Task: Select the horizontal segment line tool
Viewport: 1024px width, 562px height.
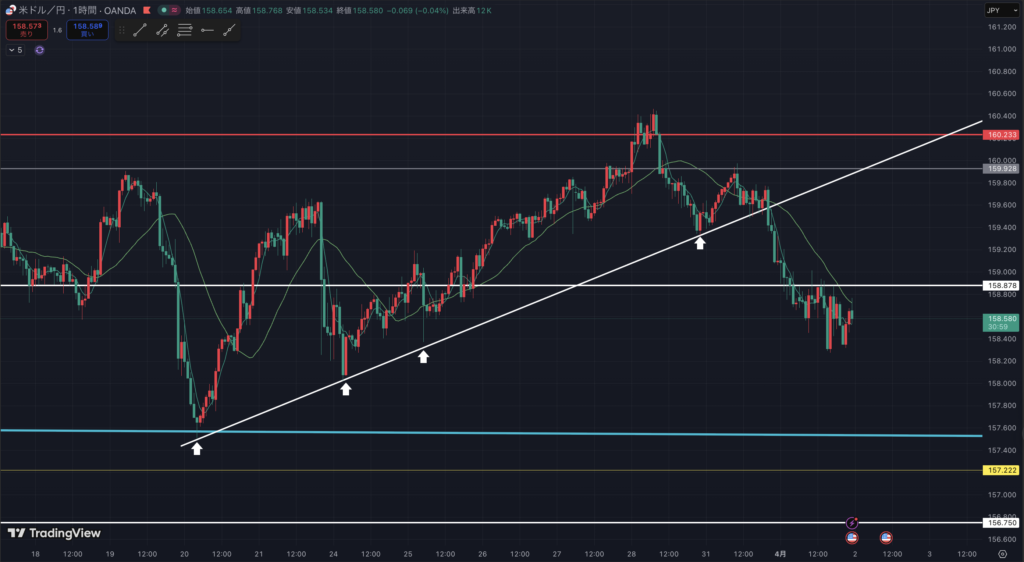Action: (x=207, y=30)
